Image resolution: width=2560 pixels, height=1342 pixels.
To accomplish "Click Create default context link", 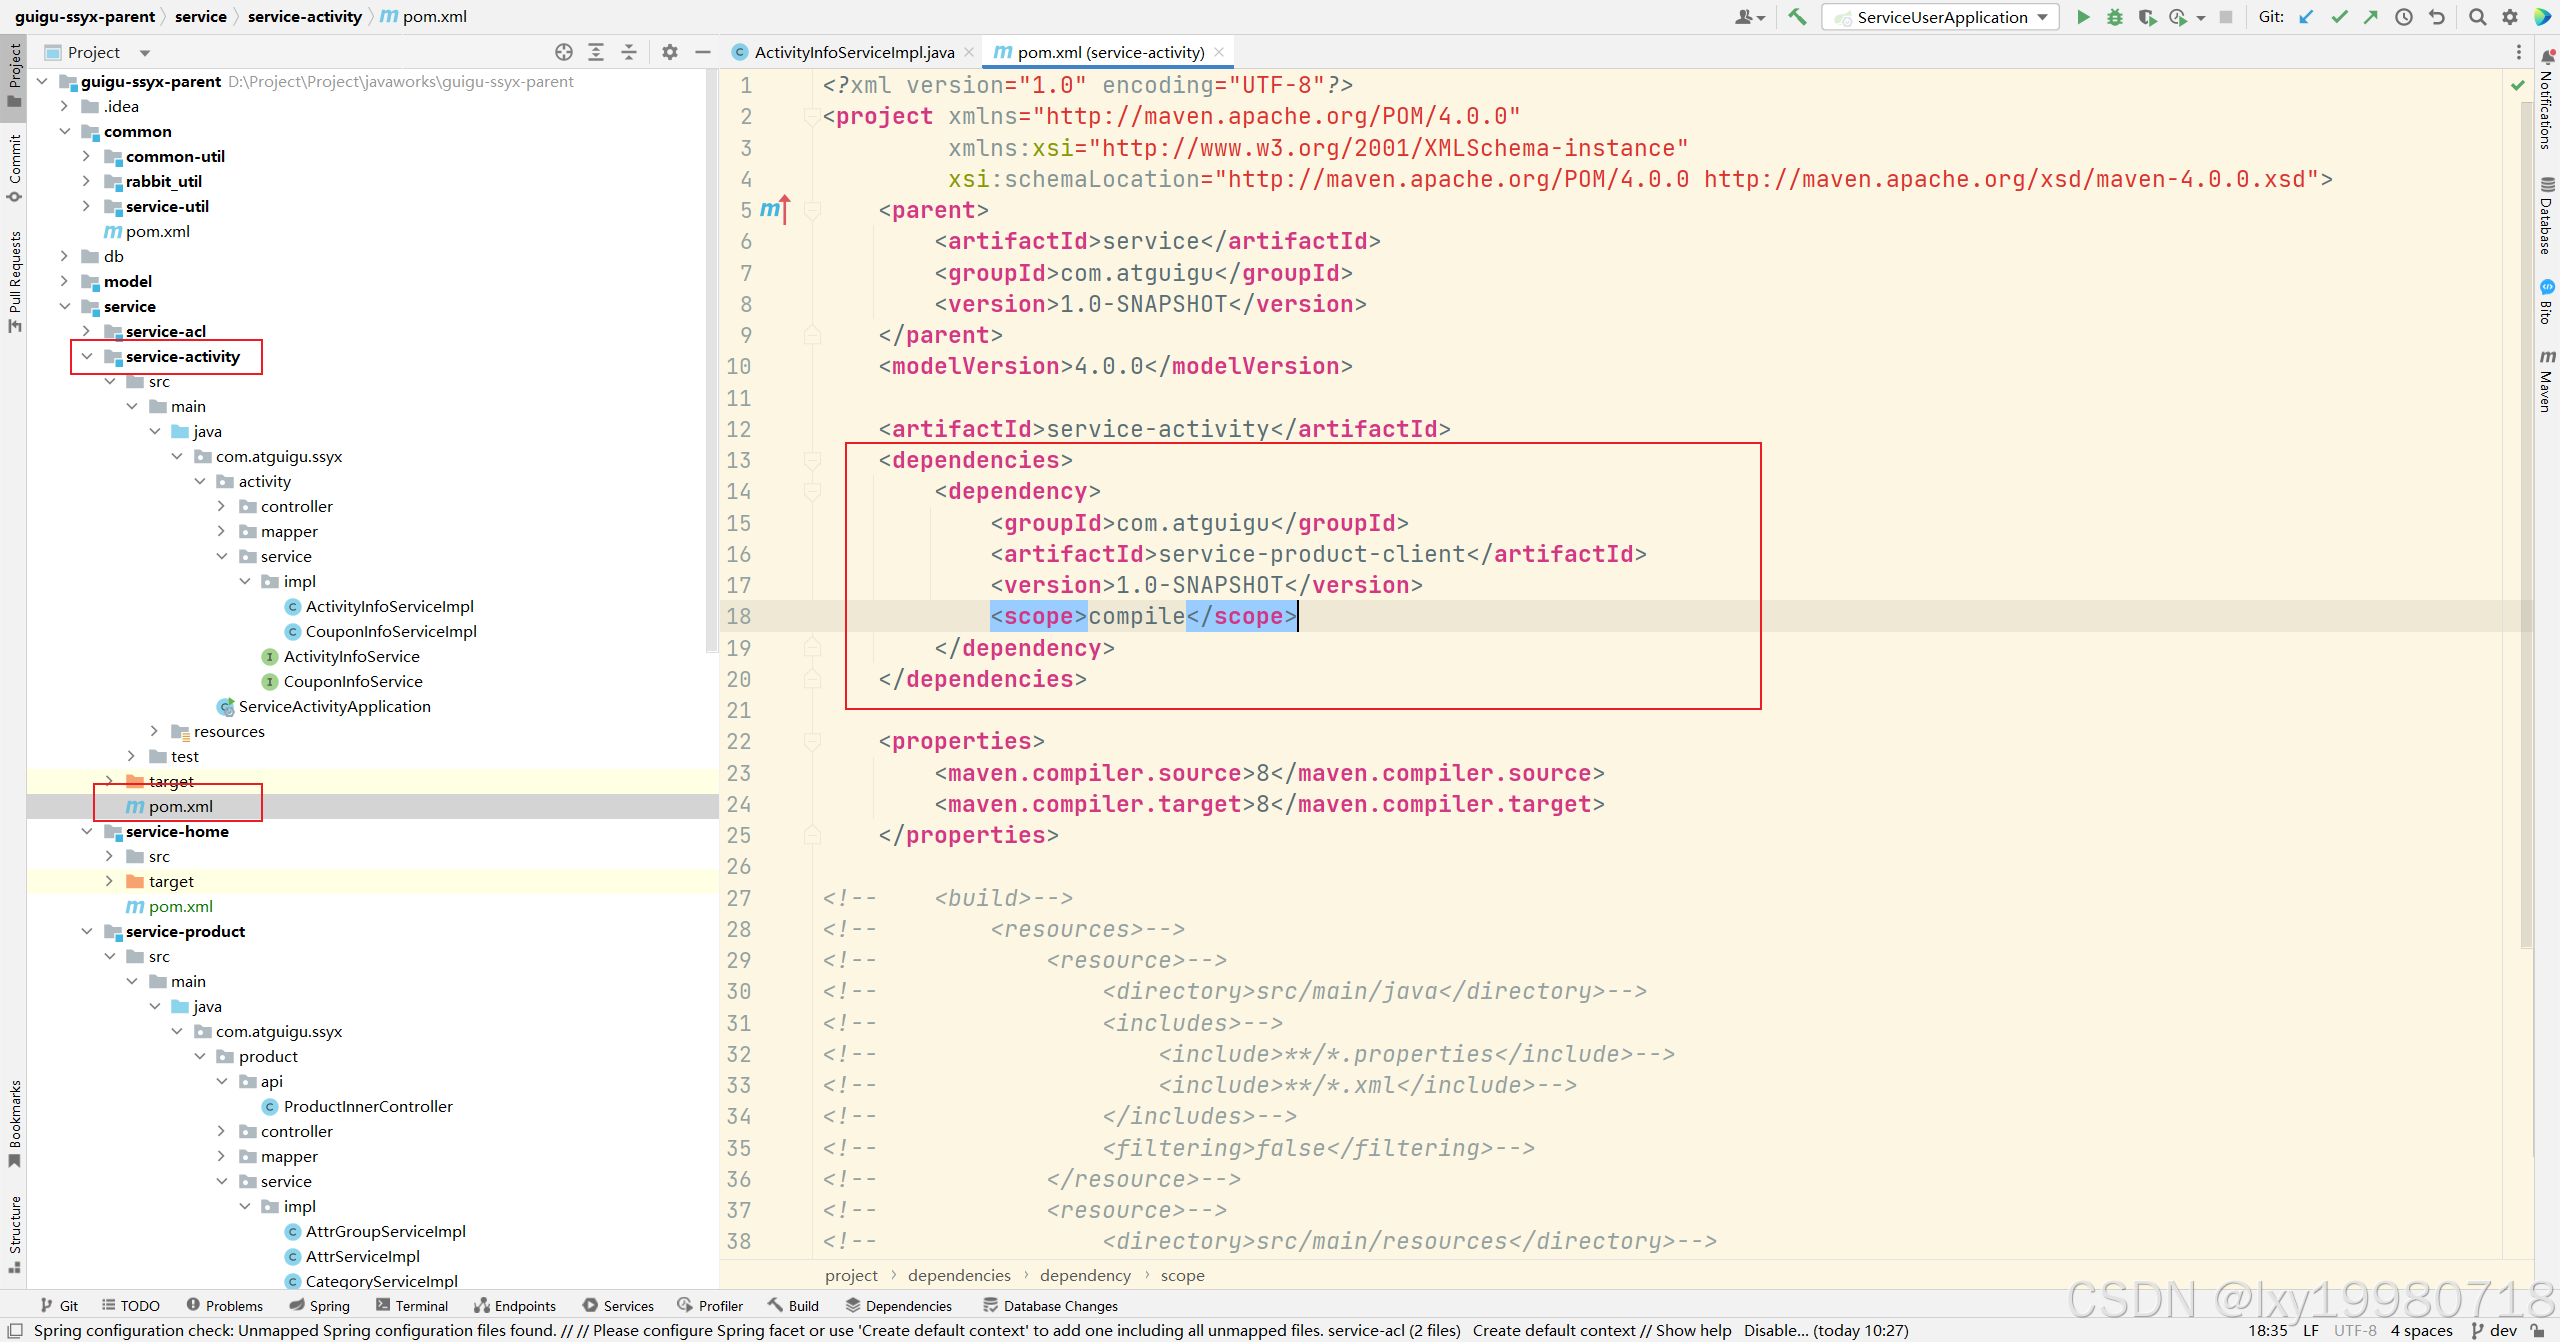I will click(x=1553, y=1330).
